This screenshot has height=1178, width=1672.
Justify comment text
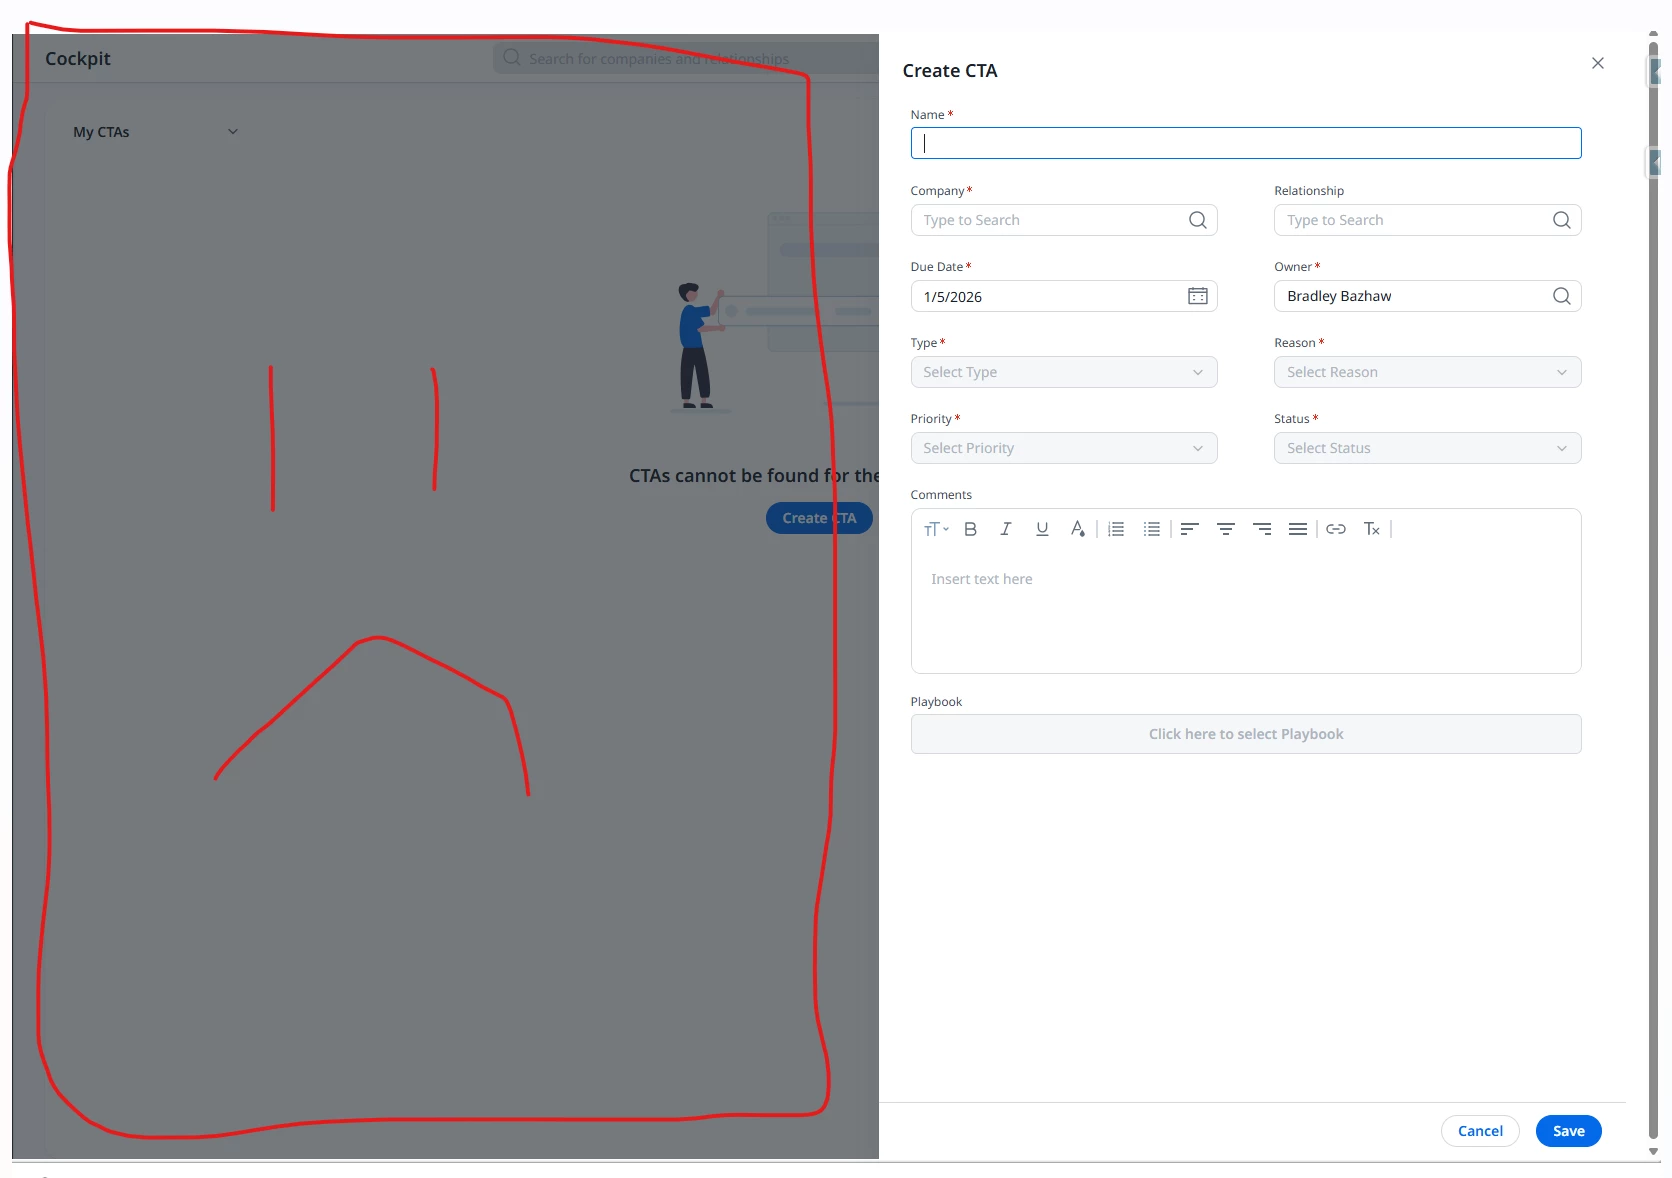1298,529
